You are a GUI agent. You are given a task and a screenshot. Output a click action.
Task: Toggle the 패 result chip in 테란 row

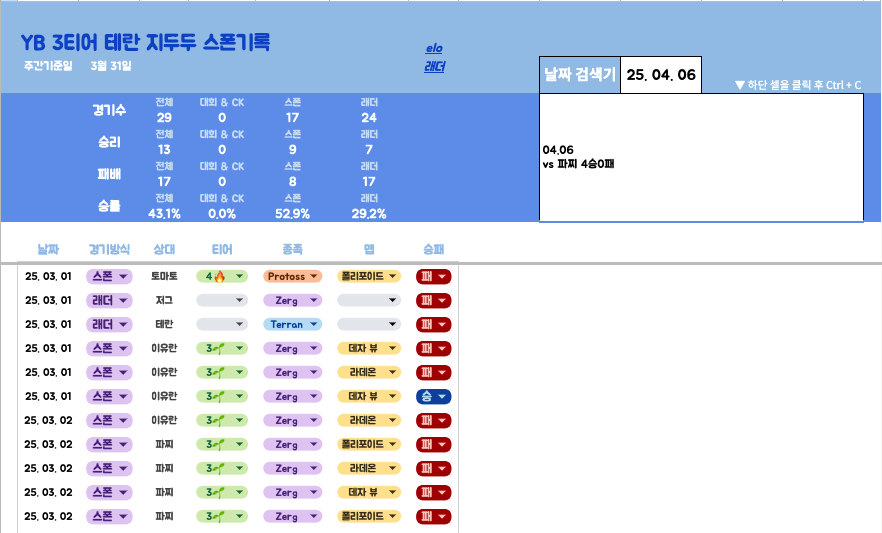[x=433, y=324]
